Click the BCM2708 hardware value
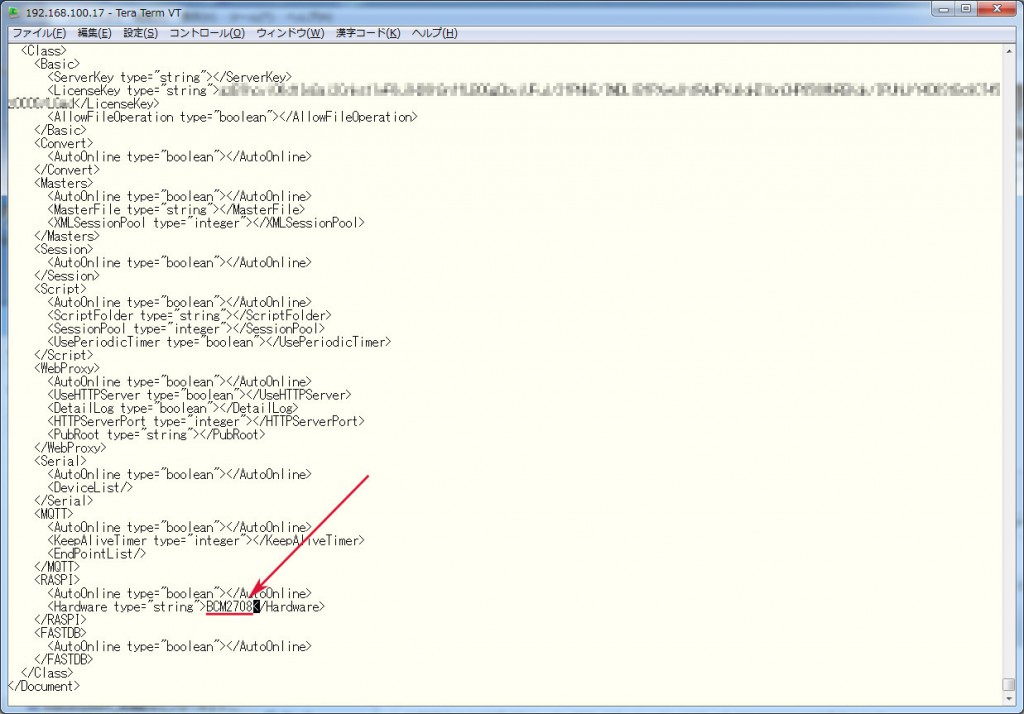This screenshot has width=1024, height=714. click(229, 606)
